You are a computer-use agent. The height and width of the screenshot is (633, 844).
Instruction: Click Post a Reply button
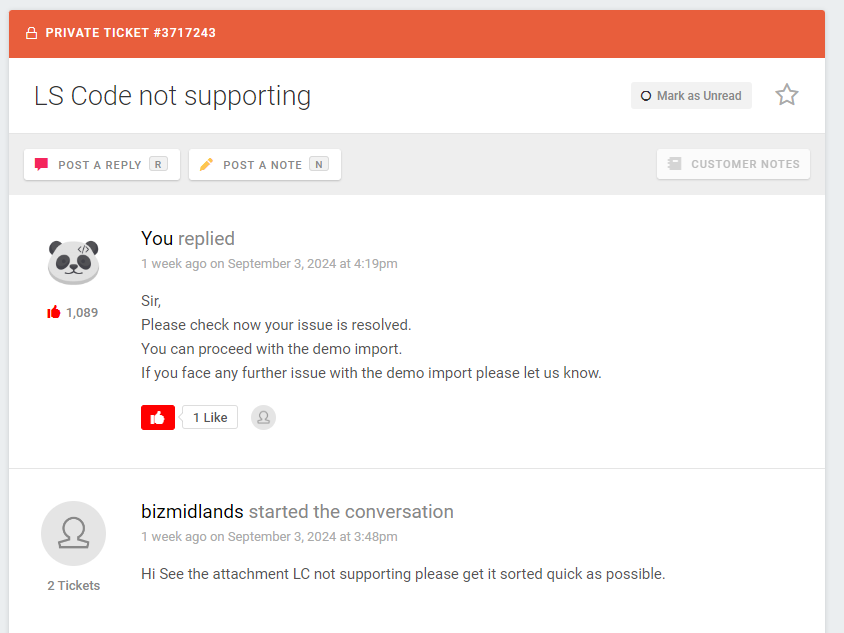(102, 164)
